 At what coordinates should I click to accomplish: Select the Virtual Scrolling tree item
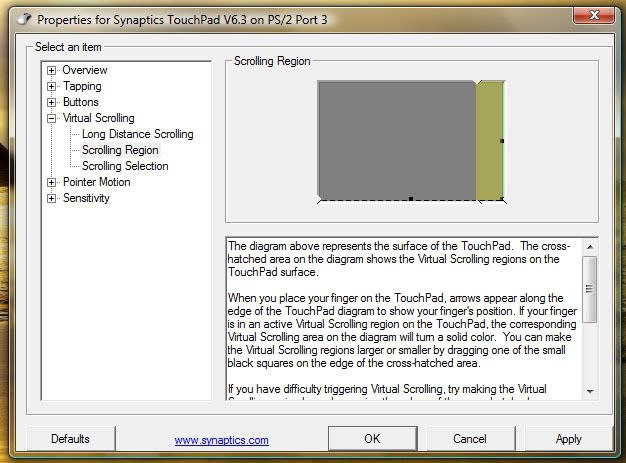pos(99,118)
